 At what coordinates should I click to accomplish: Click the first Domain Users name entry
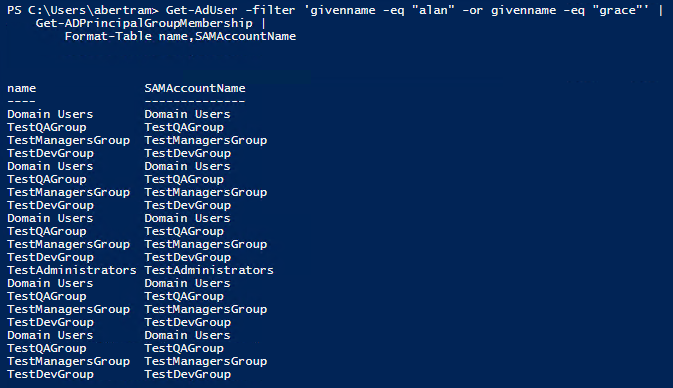(x=50, y=114)
